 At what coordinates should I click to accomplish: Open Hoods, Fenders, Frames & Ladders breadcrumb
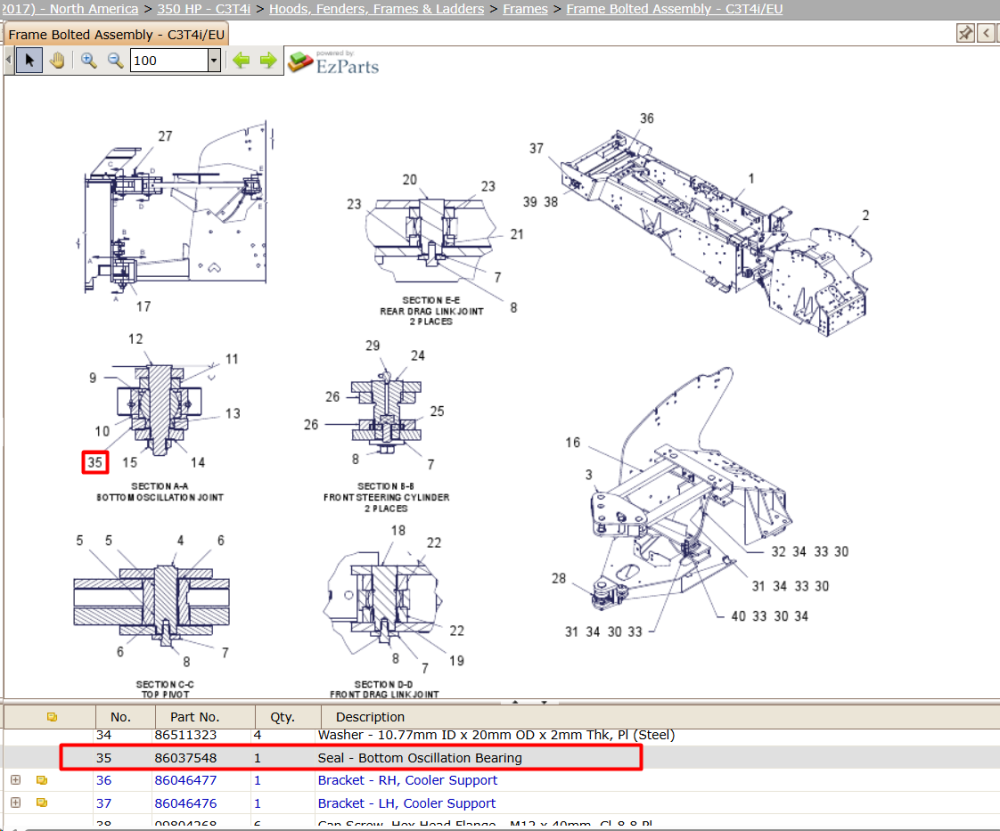[376, 9]
